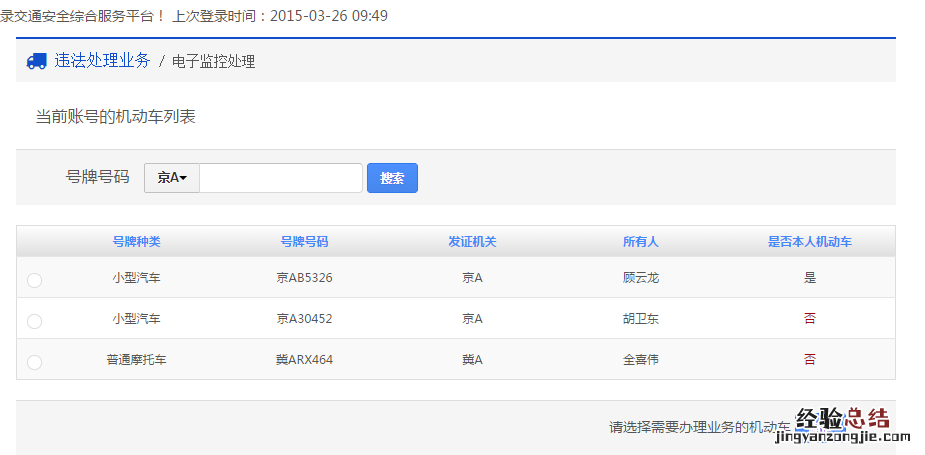This screenshot has width=925, height=455.
Task: Click the 所有人 column header
Action: [640, 242]
